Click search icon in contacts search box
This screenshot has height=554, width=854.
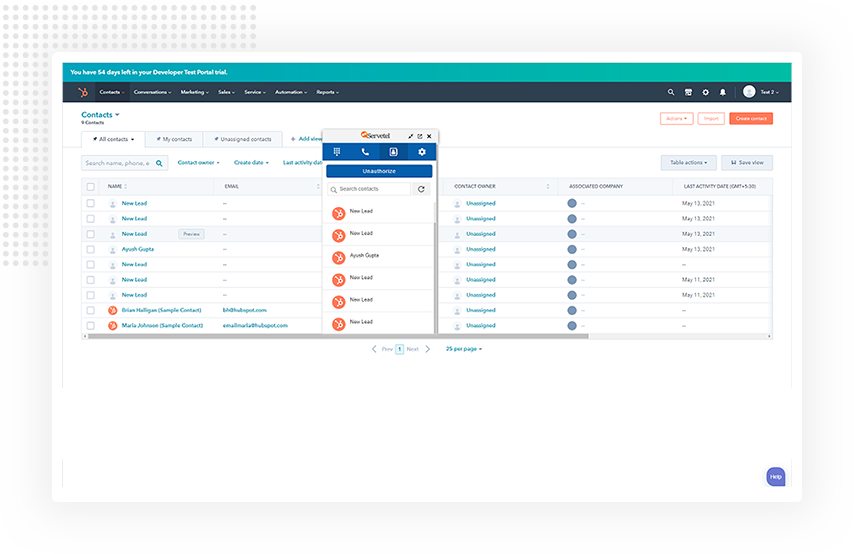pos(159,163)
